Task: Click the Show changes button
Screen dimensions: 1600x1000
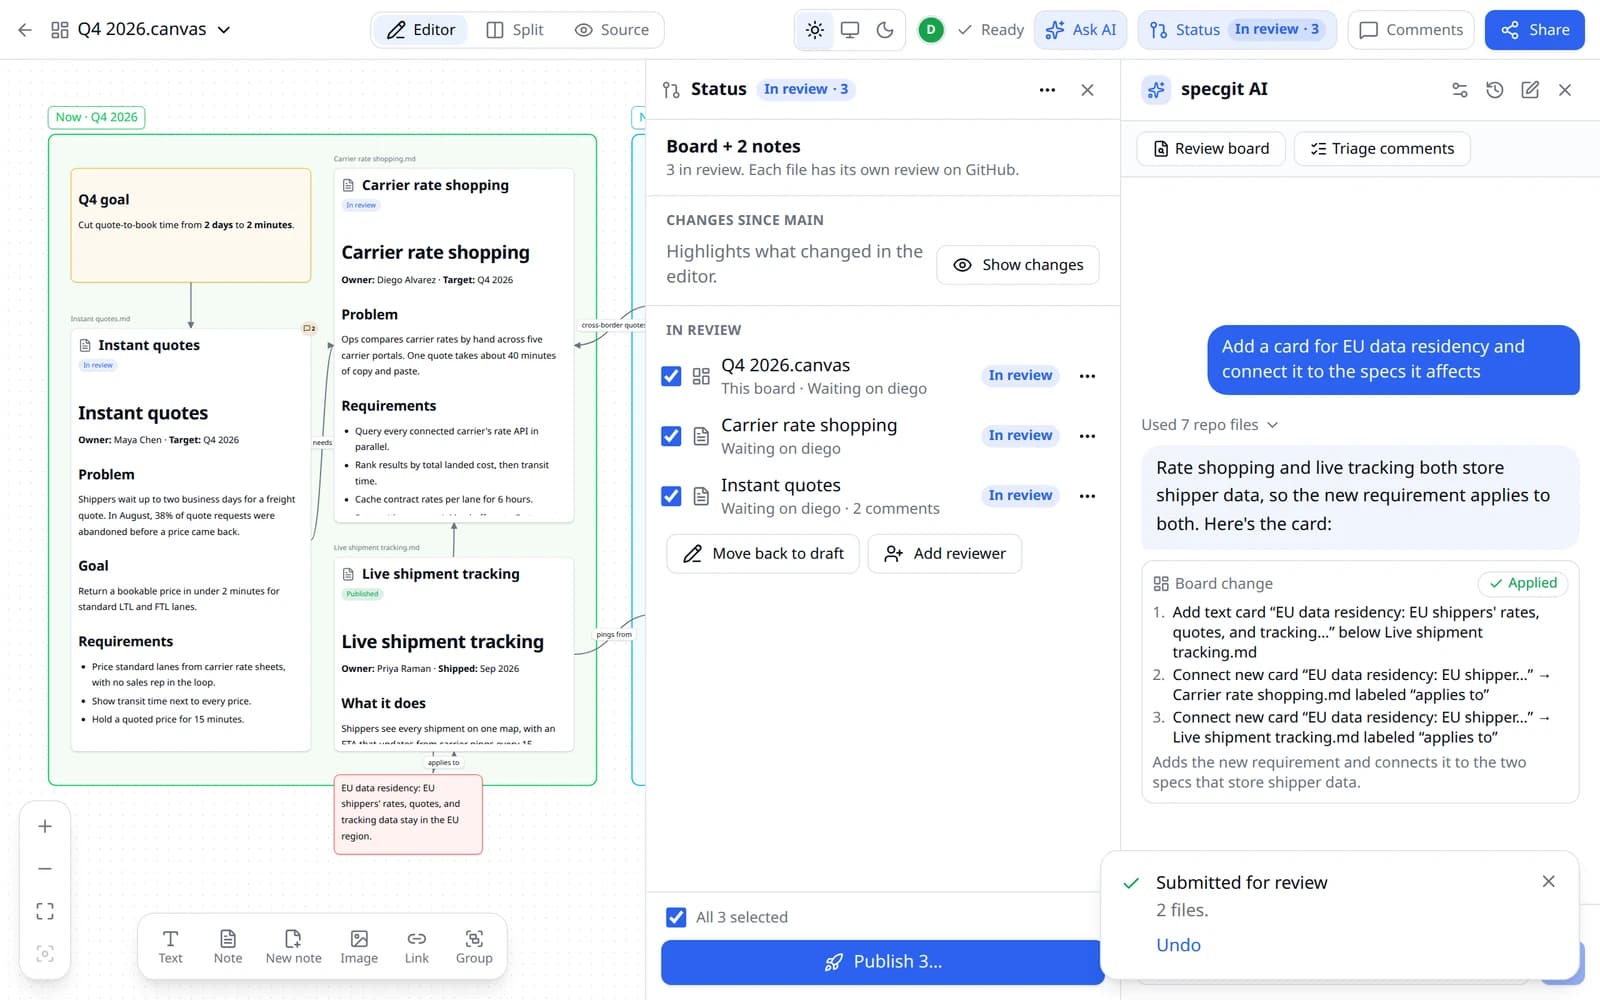Action: 1018,265
